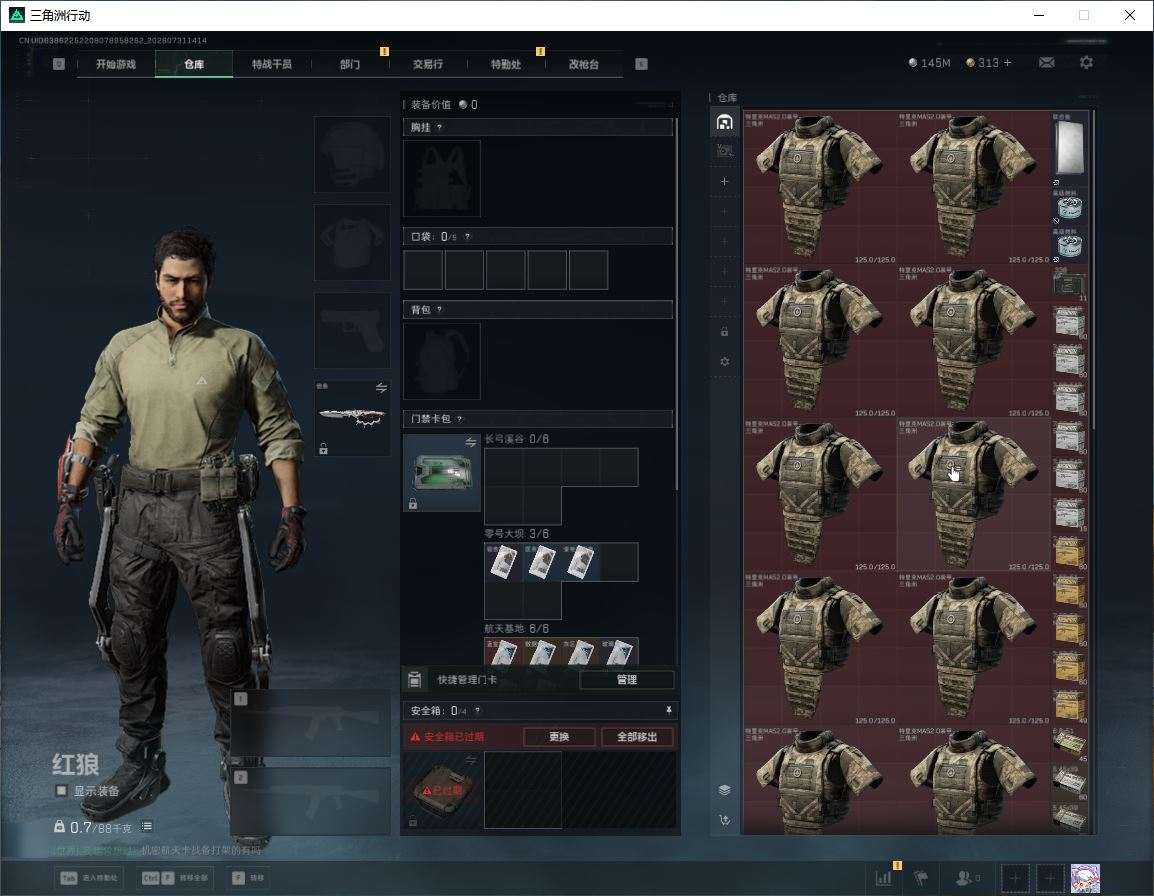Click the first empty team slot plus

(1014, 878)
